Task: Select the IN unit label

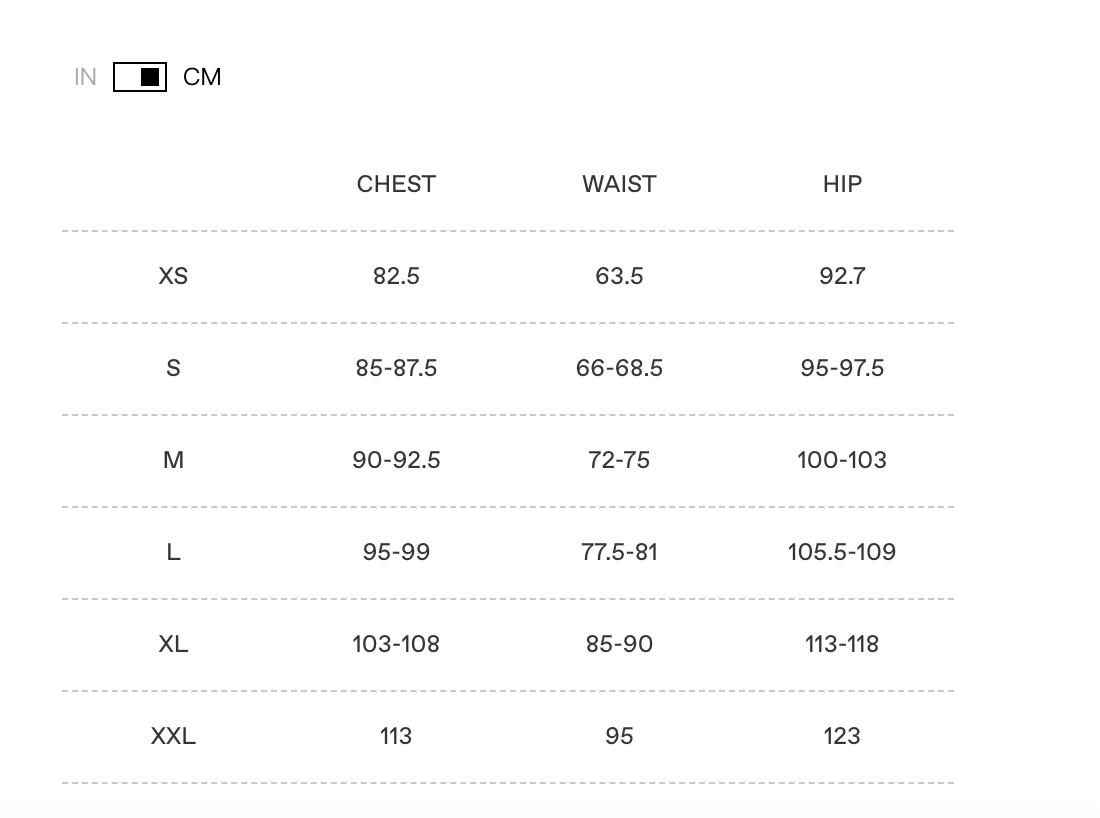Action: pyautogui.click(x=85, y=77)
